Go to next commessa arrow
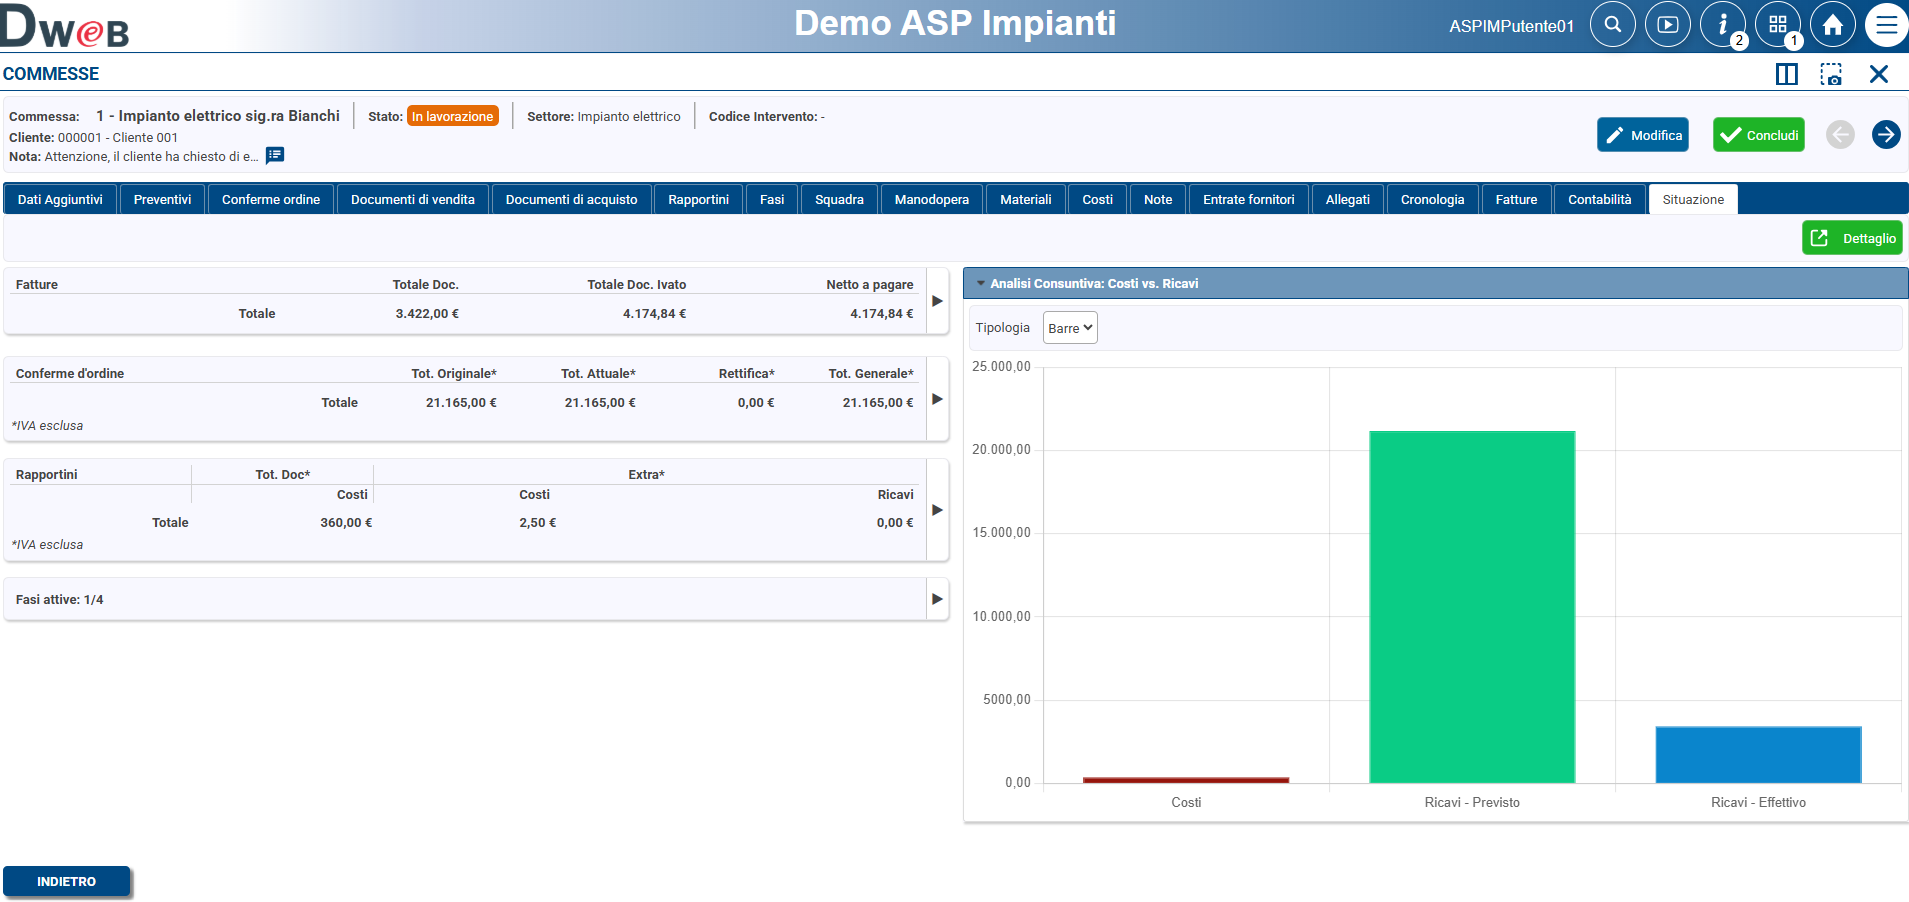This screenshot has width=1909, height=902. 1885,135
